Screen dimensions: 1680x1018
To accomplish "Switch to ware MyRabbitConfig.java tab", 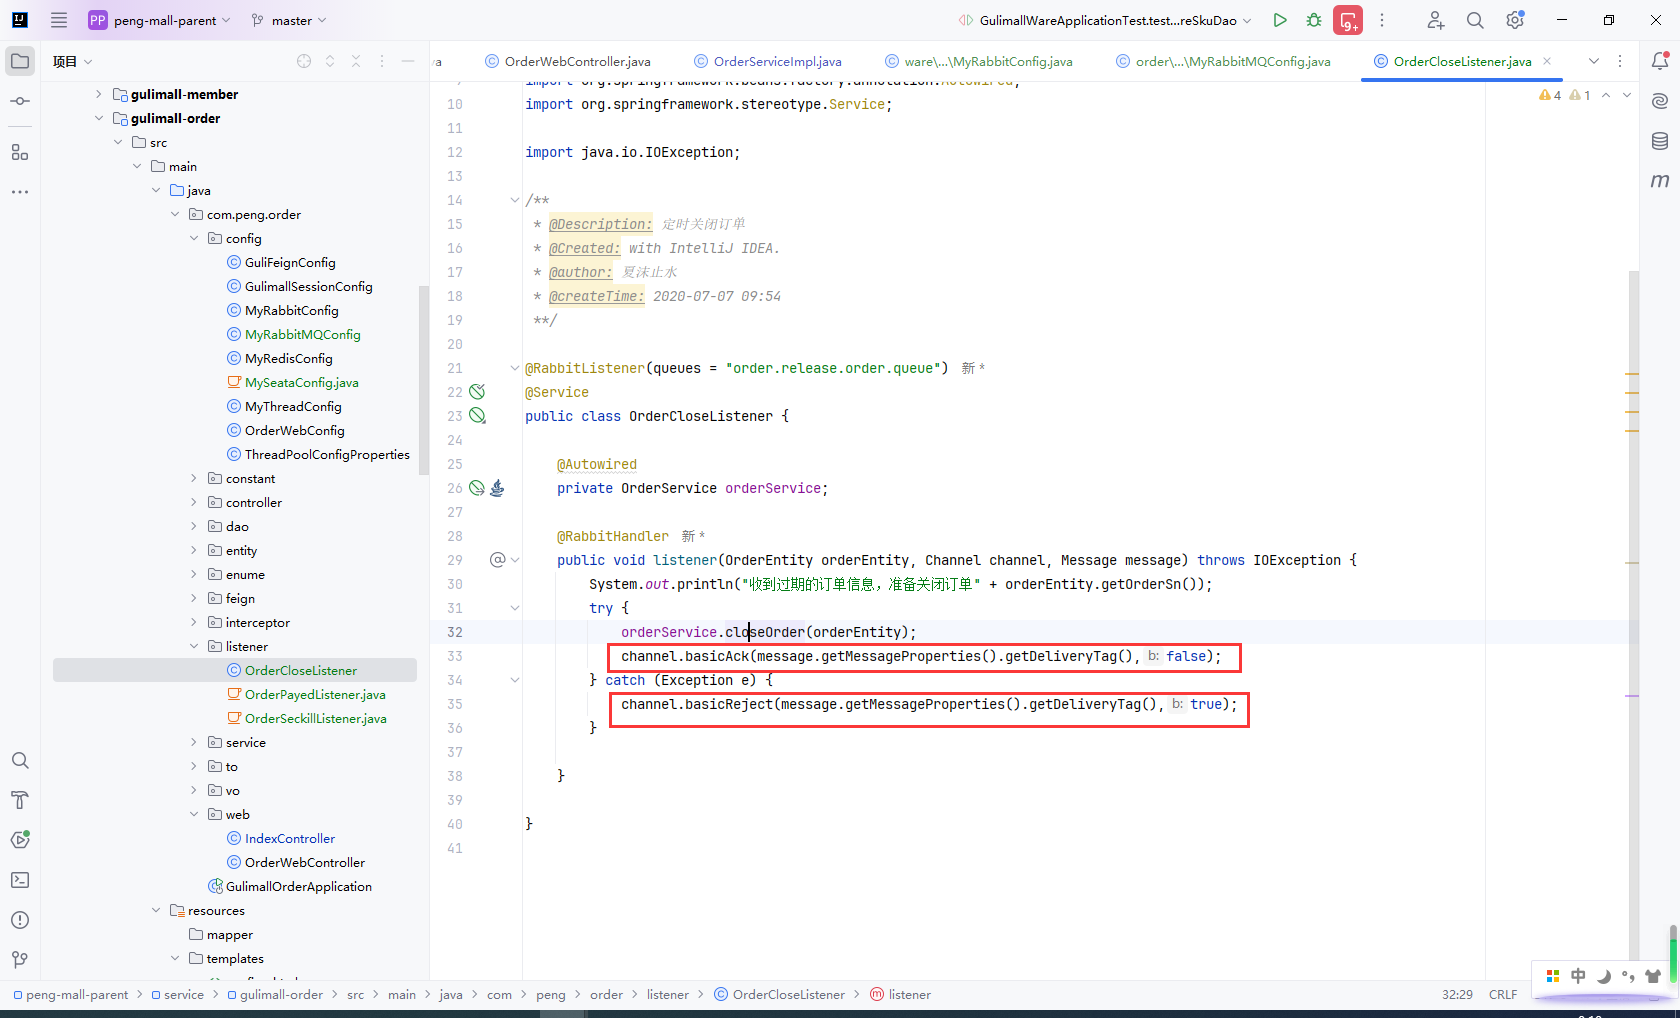I will pos(978,61).
